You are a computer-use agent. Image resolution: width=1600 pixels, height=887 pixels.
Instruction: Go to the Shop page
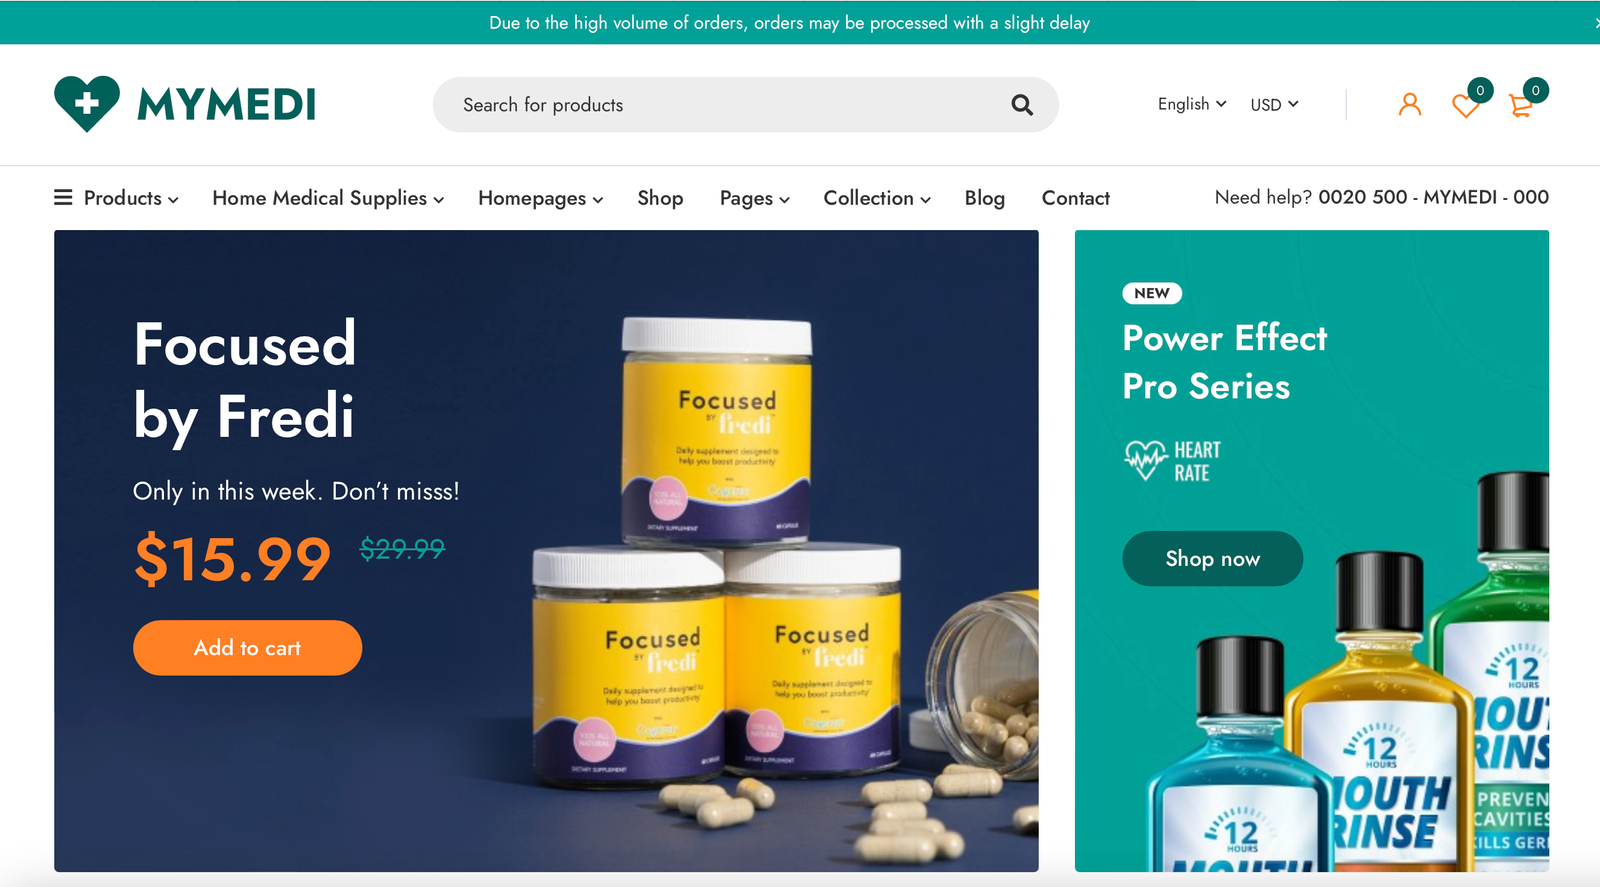[660, 198]
